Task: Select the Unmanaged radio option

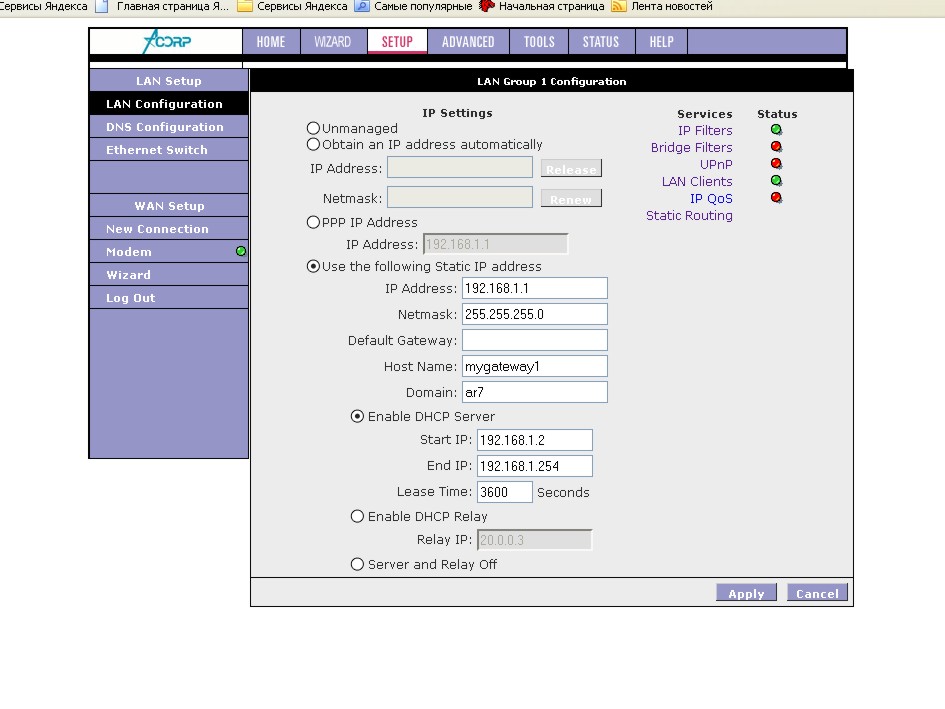Action: point(313,128)
